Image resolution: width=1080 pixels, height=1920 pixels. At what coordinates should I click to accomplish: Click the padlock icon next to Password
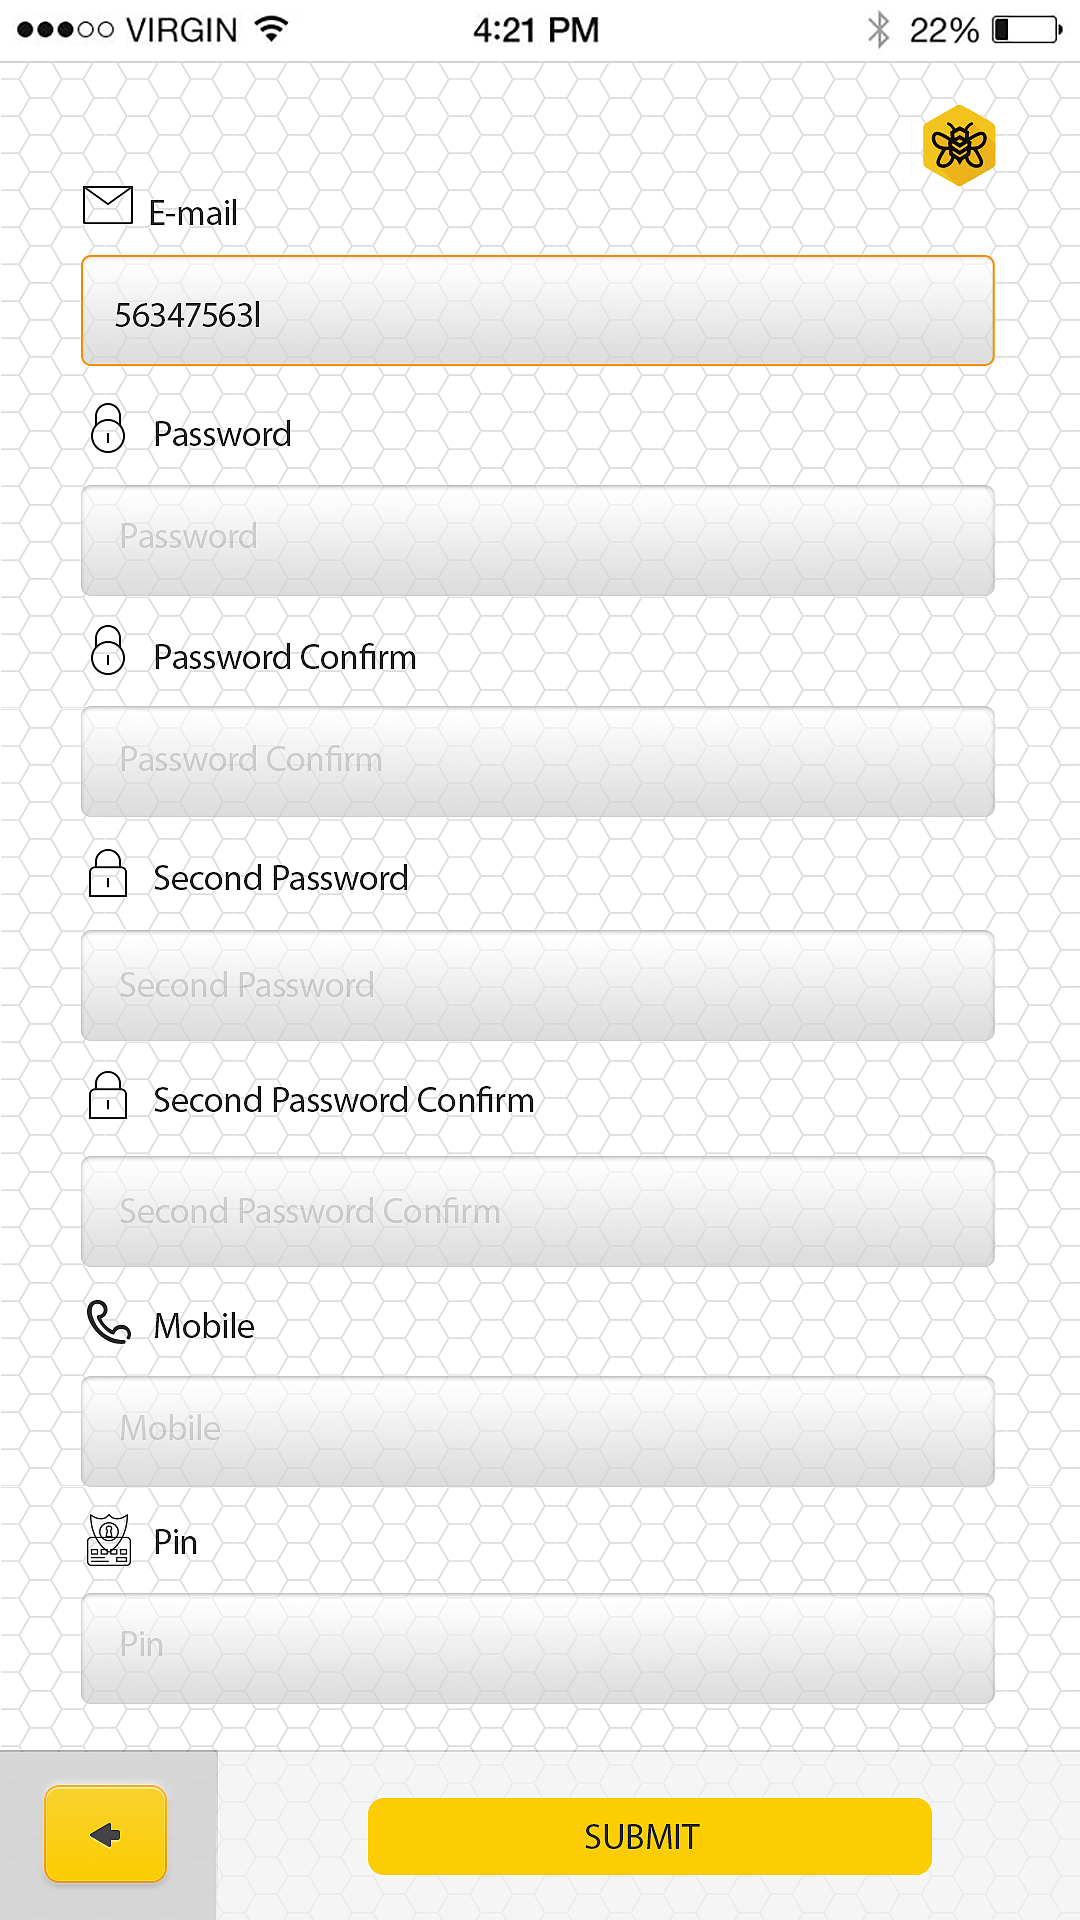(x=108, y=429)
